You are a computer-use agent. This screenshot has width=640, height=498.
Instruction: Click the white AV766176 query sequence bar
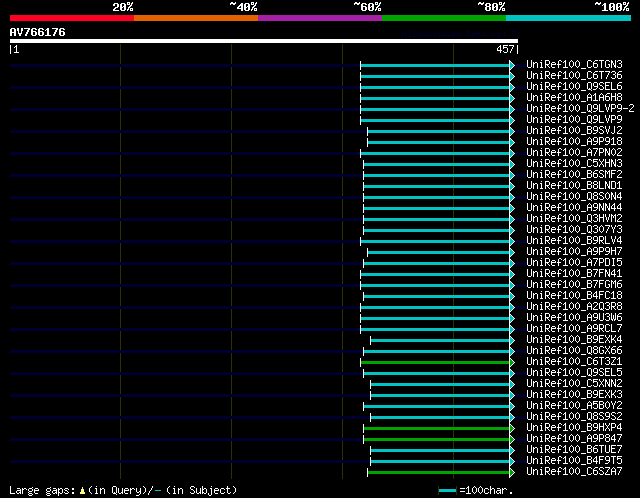pyautogui.click(x=264, y=41)
